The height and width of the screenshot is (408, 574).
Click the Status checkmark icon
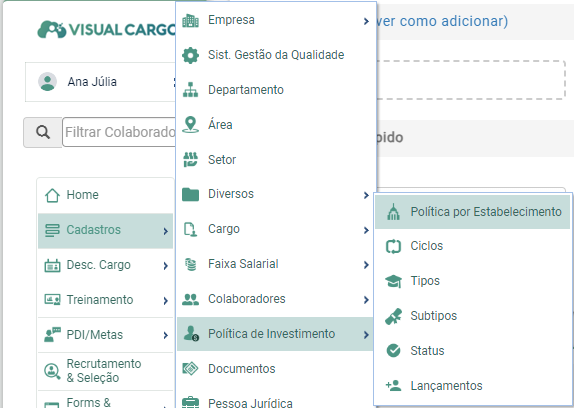pos(394,351)
